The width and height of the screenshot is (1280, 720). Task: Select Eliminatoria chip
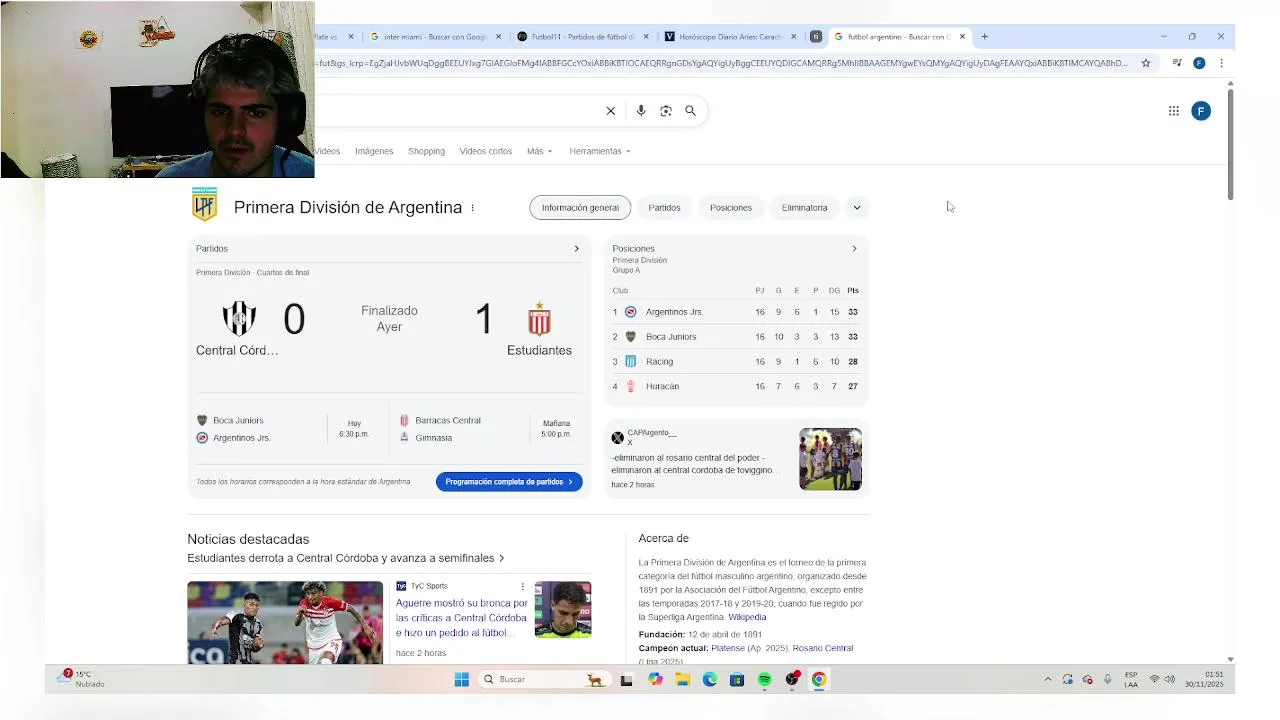(x=805, y=208)
